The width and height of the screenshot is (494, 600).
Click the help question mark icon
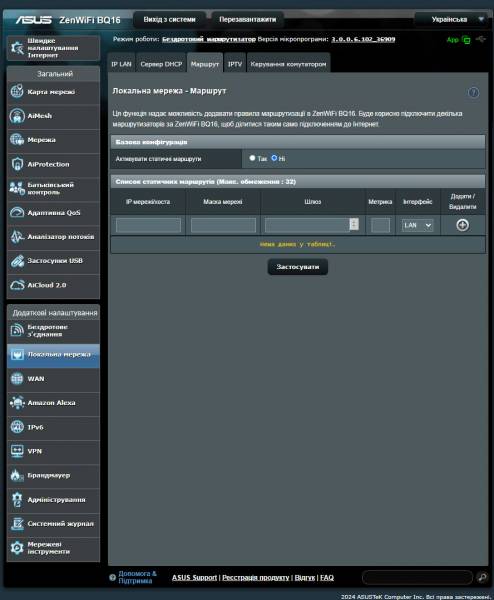pos(473,93)
